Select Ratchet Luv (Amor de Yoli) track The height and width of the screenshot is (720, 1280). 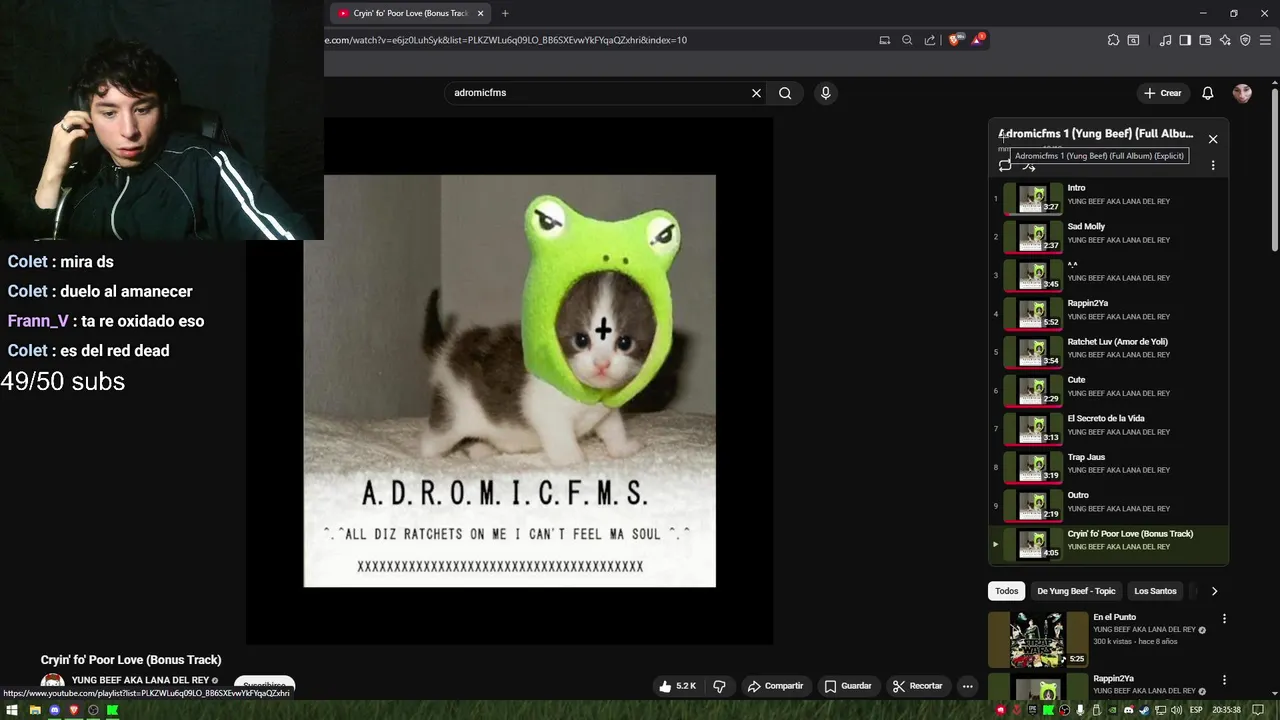1109,352
